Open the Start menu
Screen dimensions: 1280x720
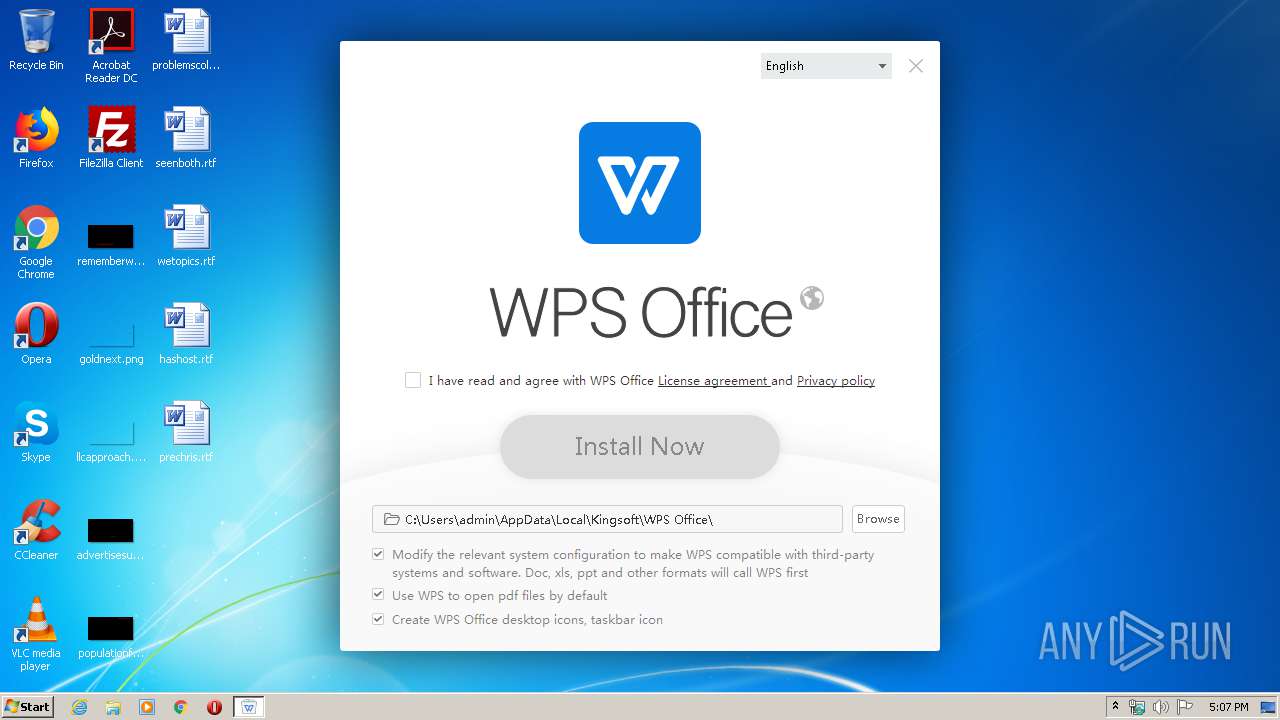[27, 707]
